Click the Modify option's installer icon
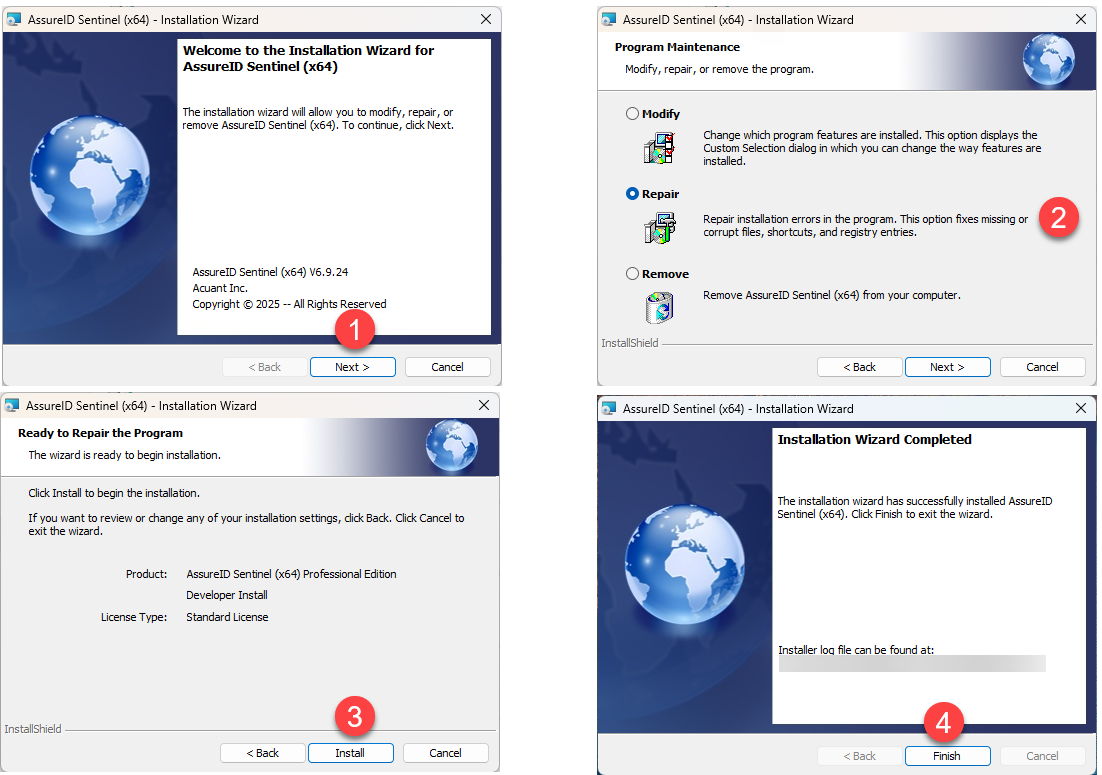 [x=659, y=148]
